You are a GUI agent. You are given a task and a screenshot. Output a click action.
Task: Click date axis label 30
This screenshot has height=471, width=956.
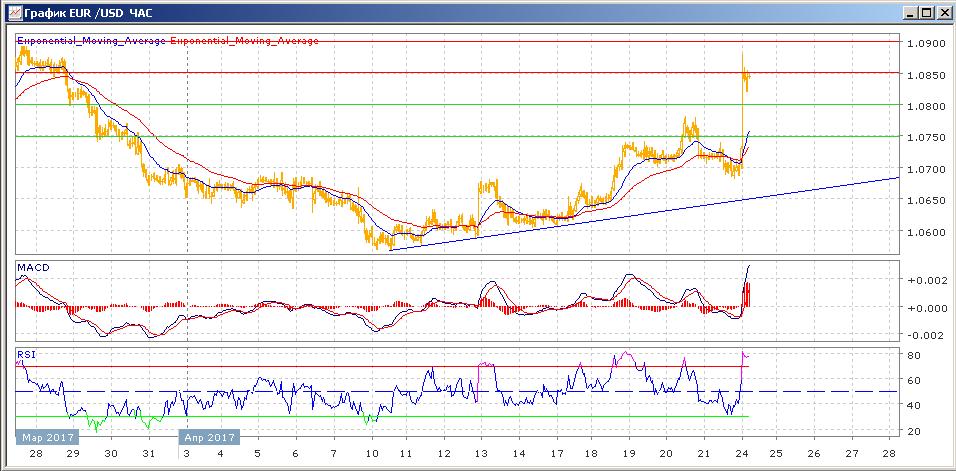click(x=110, y=454)
